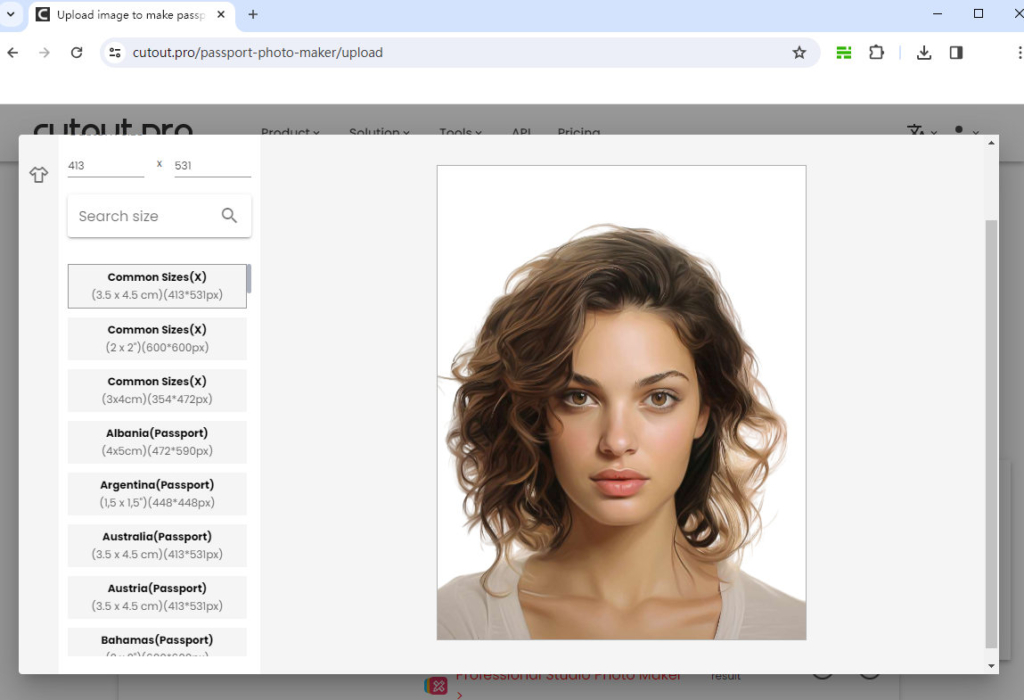This screenshot has height=700, width=1024.
Task: Toggle the browser side panel
Action: (x=956, y=52)
